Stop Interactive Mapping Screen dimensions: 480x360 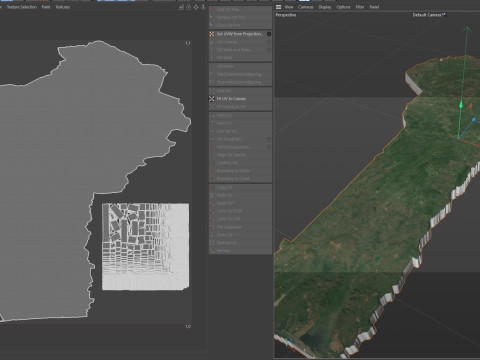click(x=239, y=82)
